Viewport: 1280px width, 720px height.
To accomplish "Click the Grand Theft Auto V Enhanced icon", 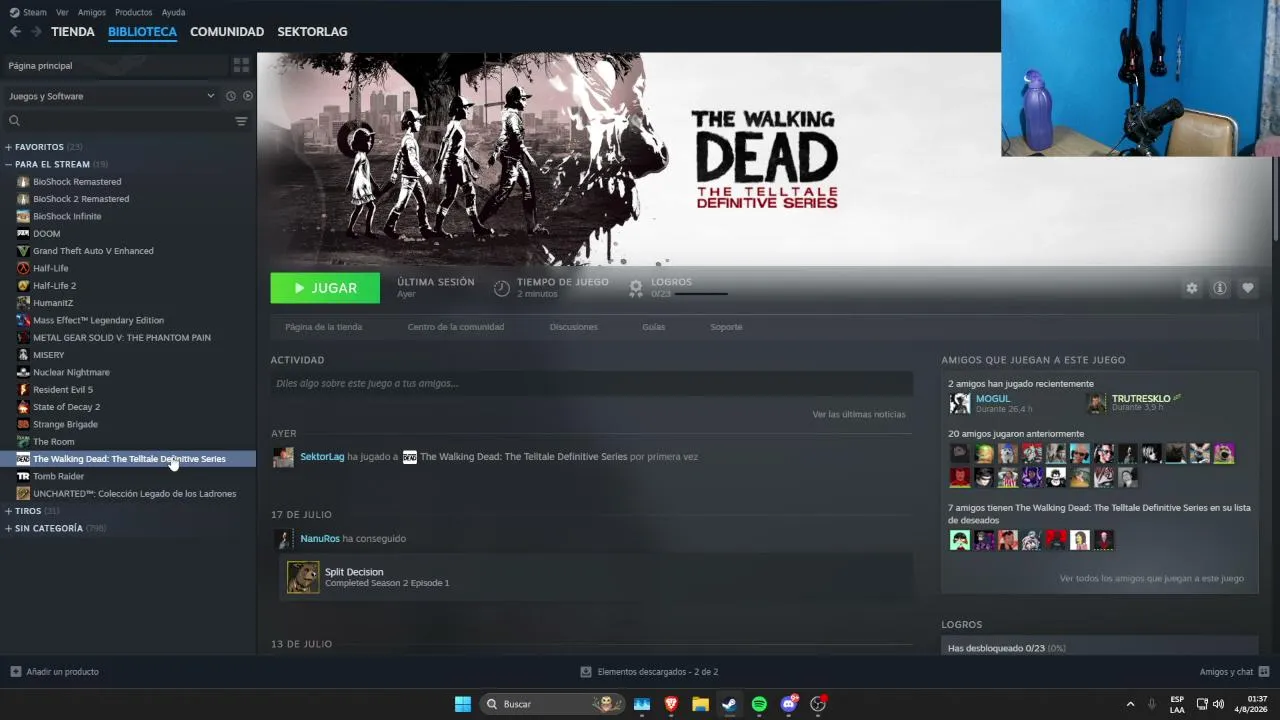I will (x=23, y=251).
